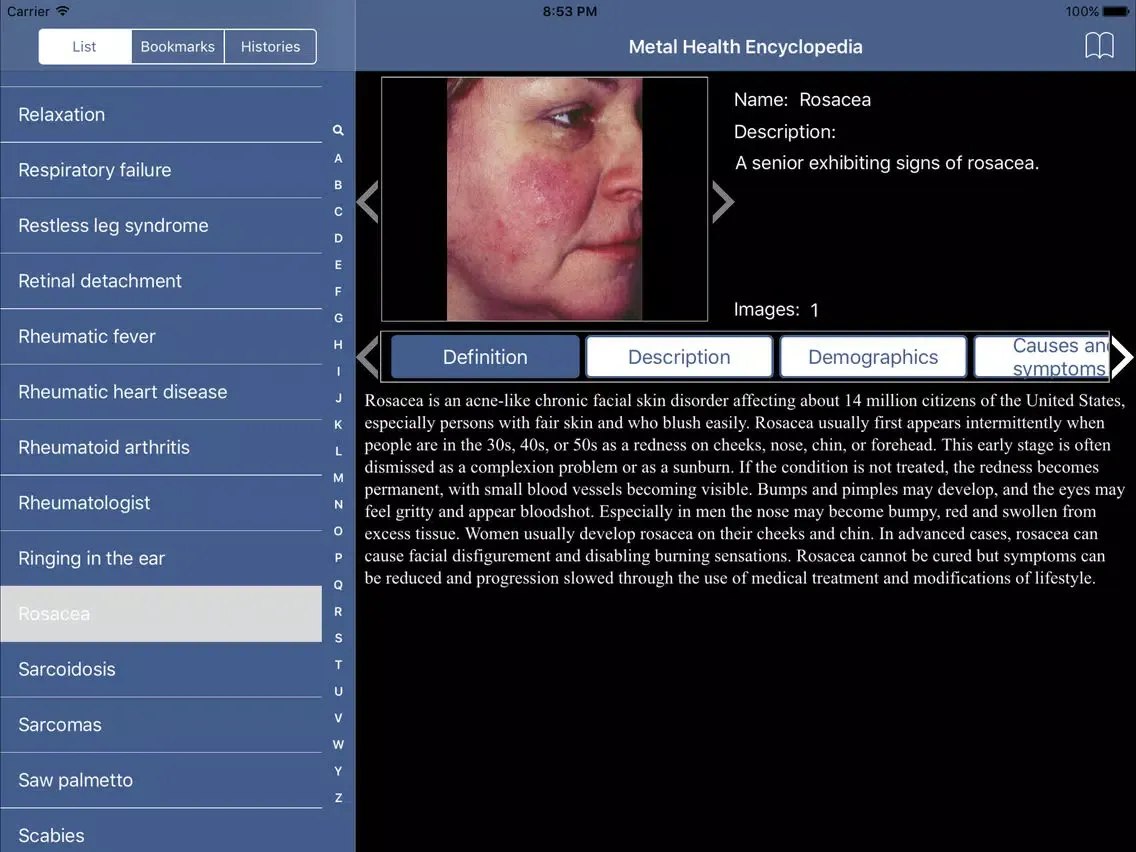1136x852 pixels.
Task: Jump to index letter K
Action: coord(338,425)
